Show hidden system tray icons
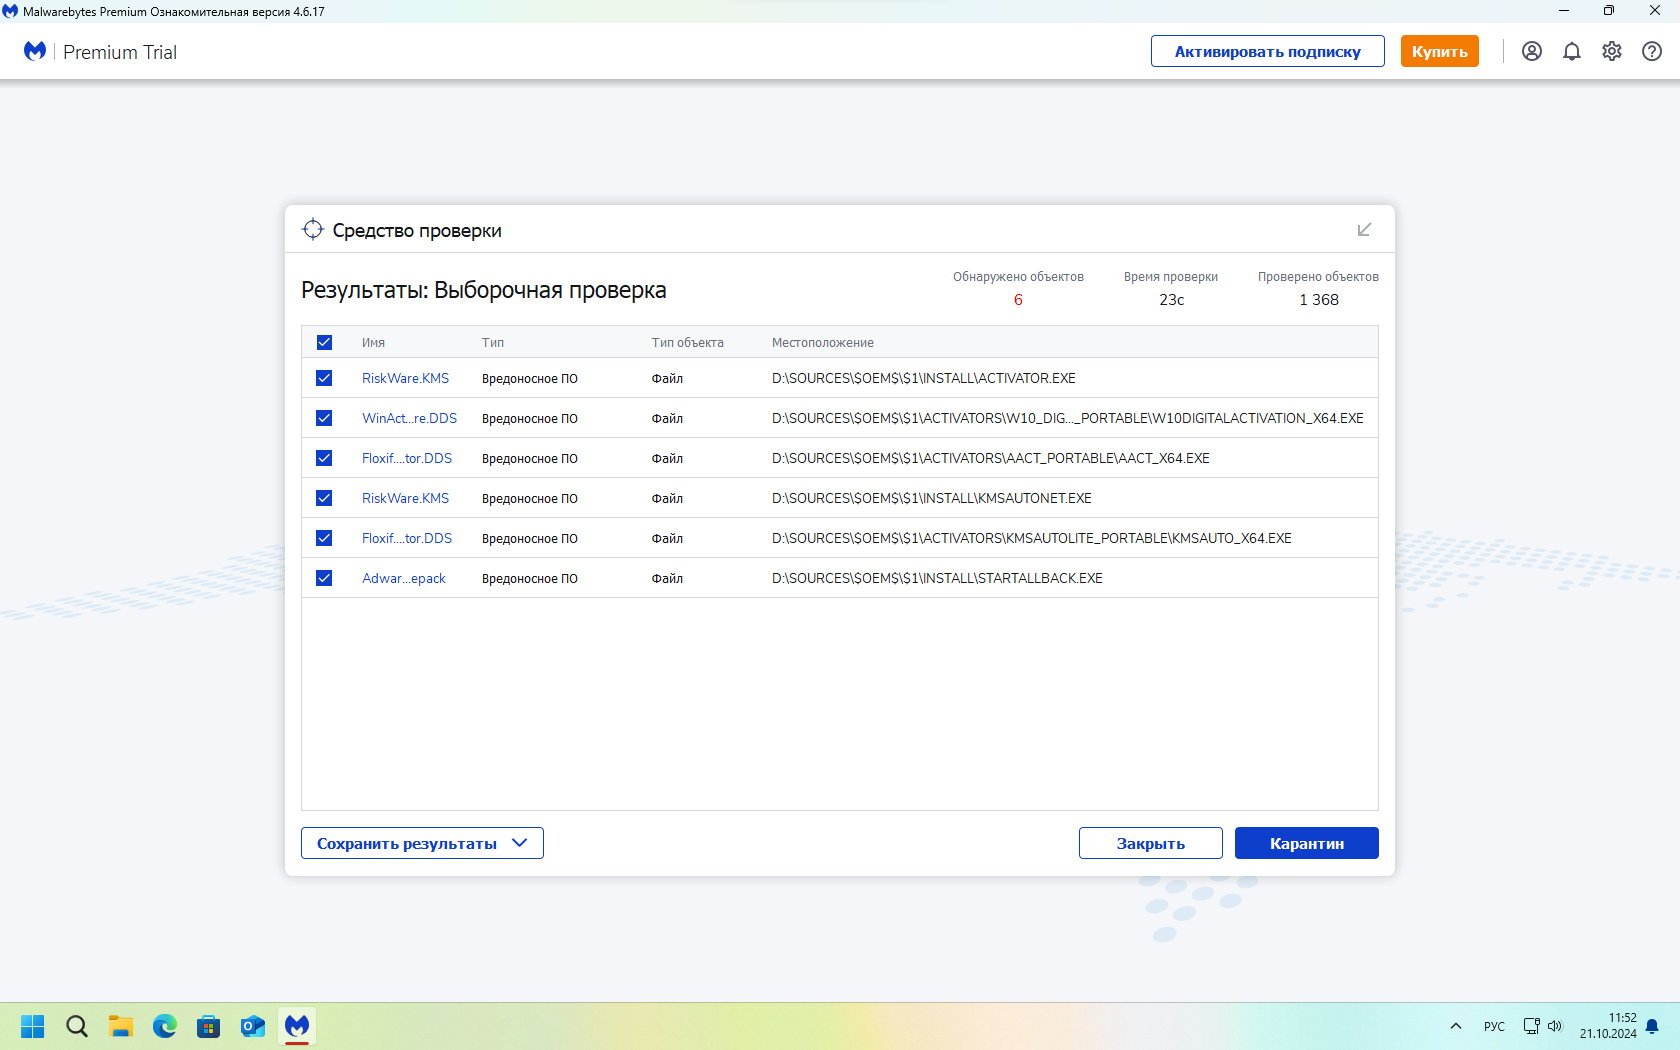 (1455, 1026)
